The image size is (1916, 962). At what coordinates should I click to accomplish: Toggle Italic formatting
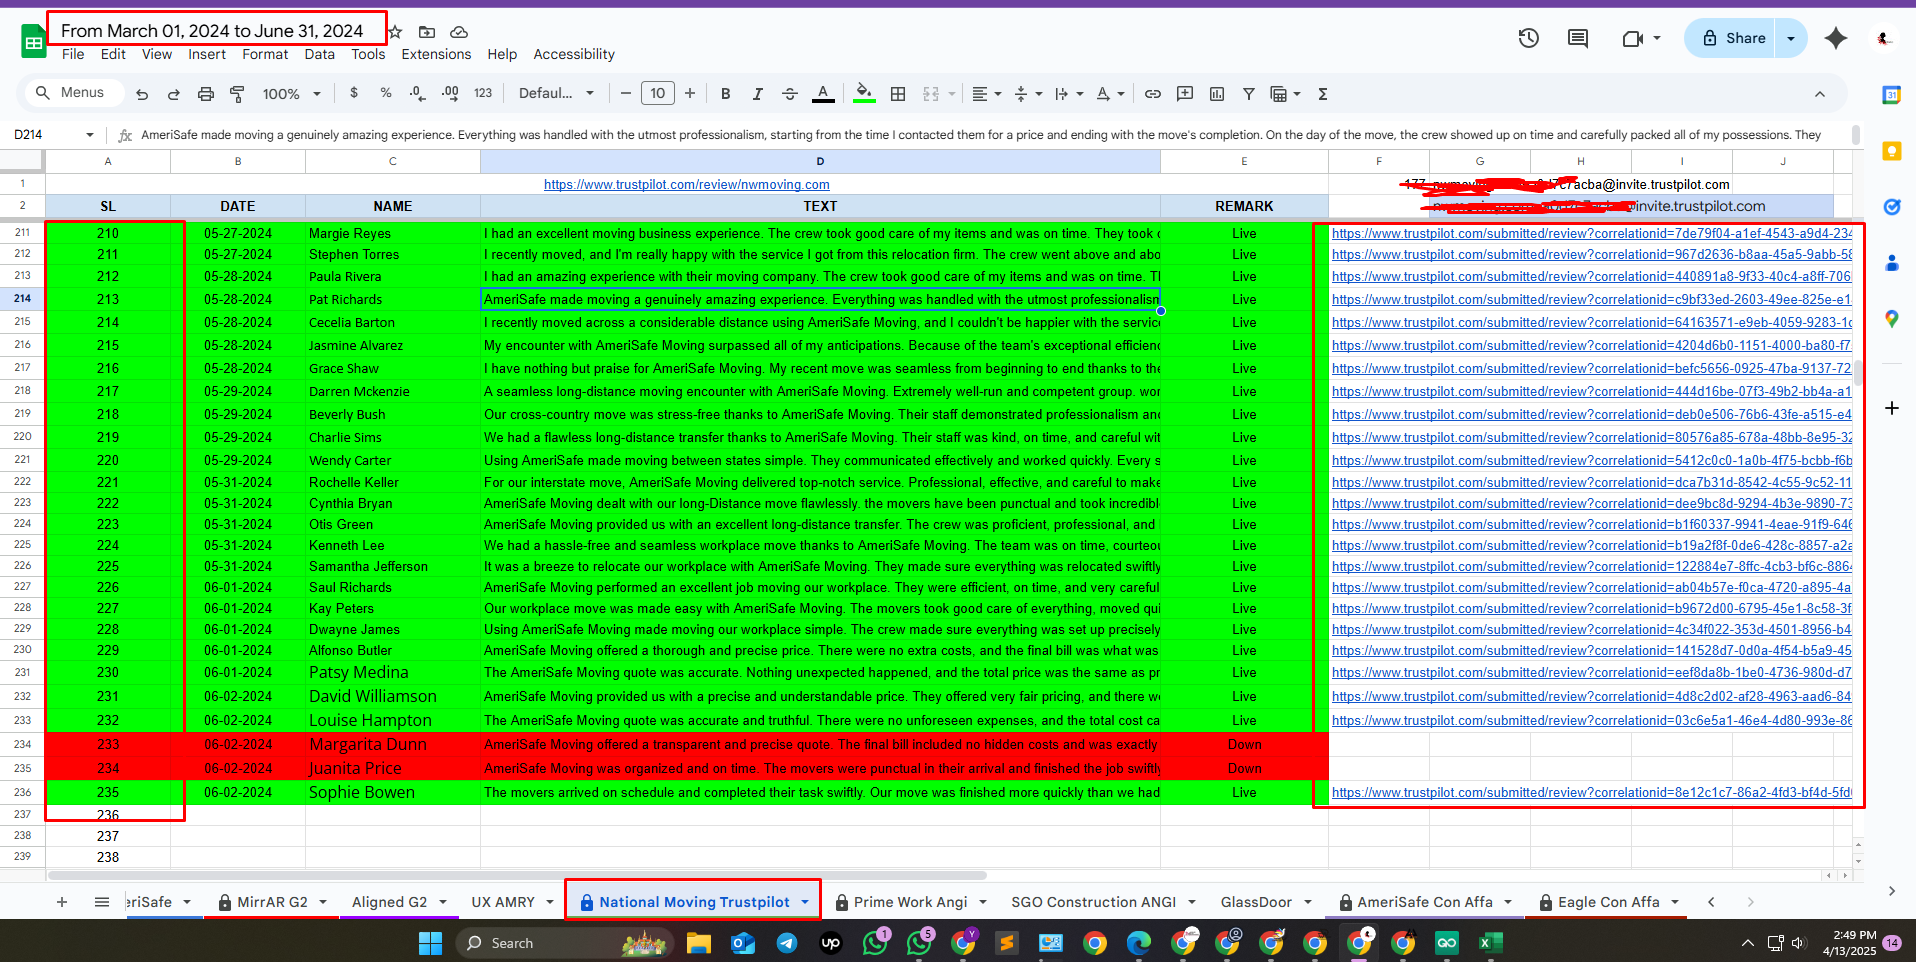click(x=757, y=94)
